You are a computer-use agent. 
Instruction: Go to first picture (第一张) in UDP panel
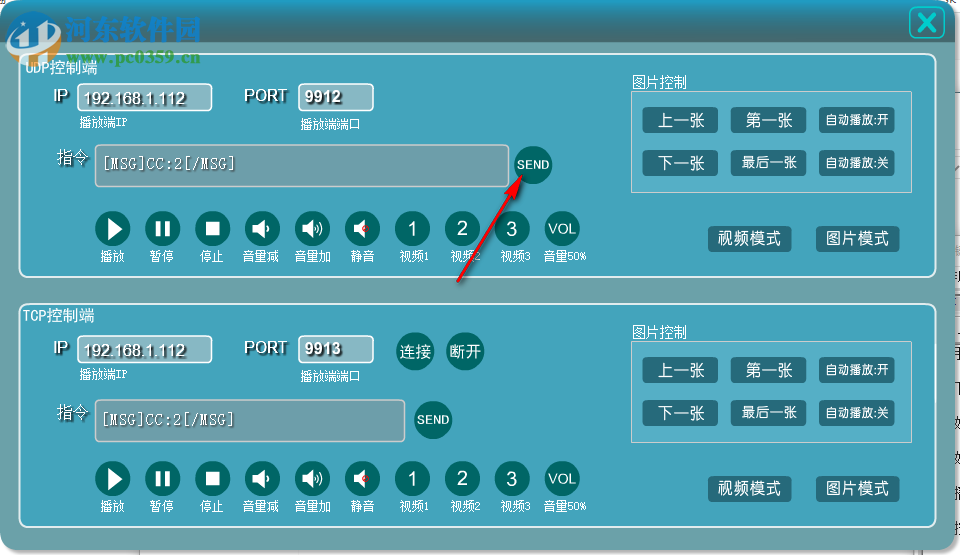768,120
